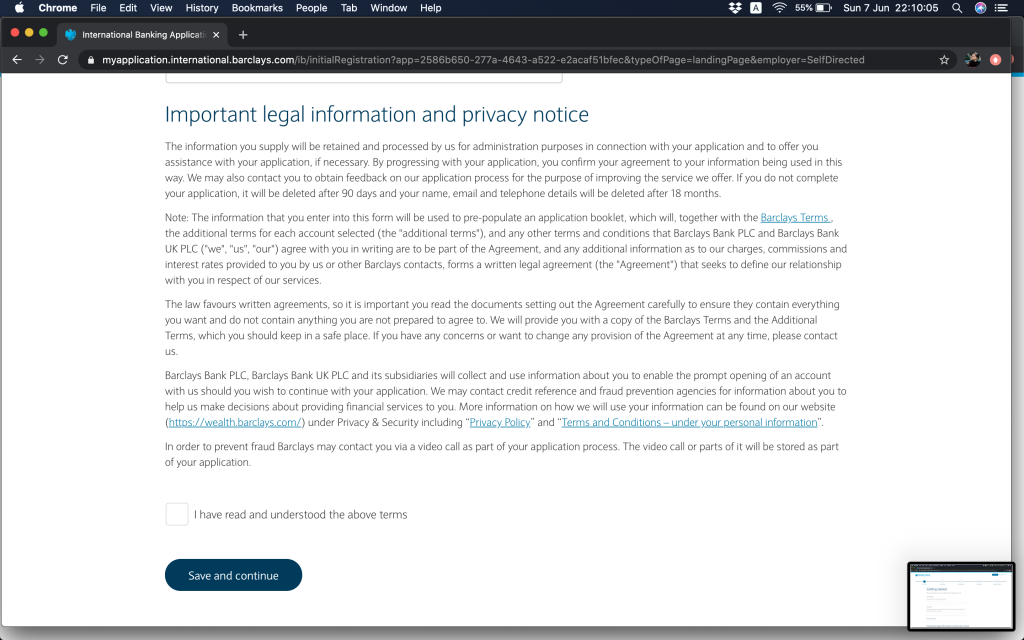This screenshot has height=640, width=1024.
Task: Open the History menu
Action: click(202, 8)
